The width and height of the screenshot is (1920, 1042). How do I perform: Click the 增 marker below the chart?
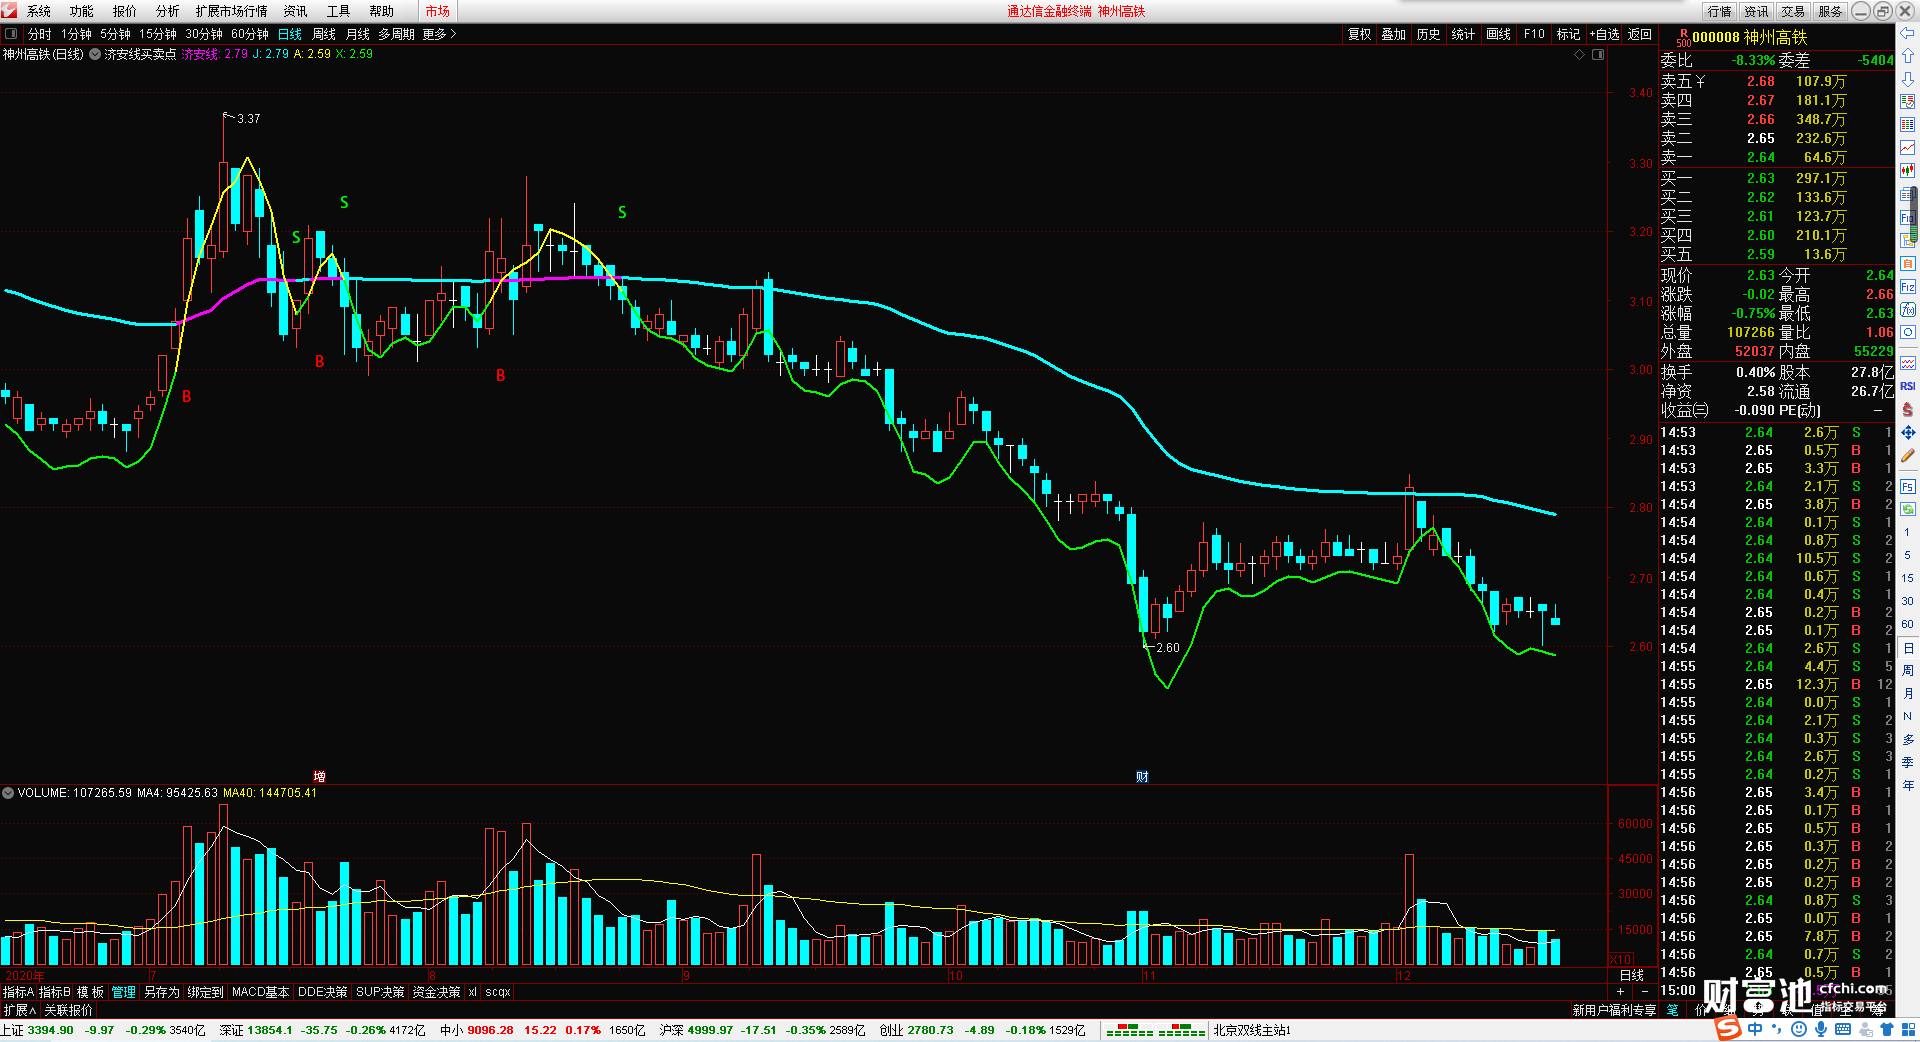click(319, 776)
